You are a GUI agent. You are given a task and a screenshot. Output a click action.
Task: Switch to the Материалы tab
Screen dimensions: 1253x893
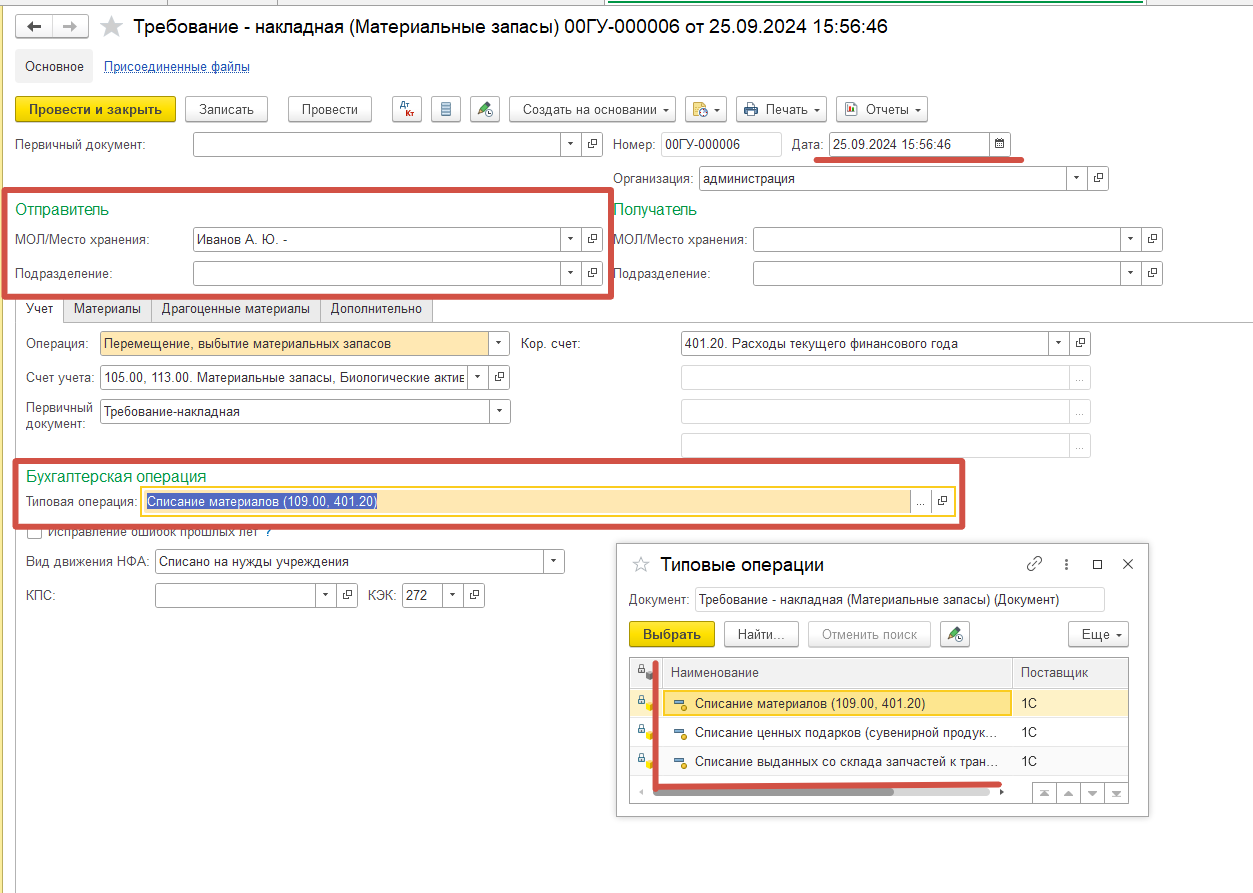[x=107, y=309]
